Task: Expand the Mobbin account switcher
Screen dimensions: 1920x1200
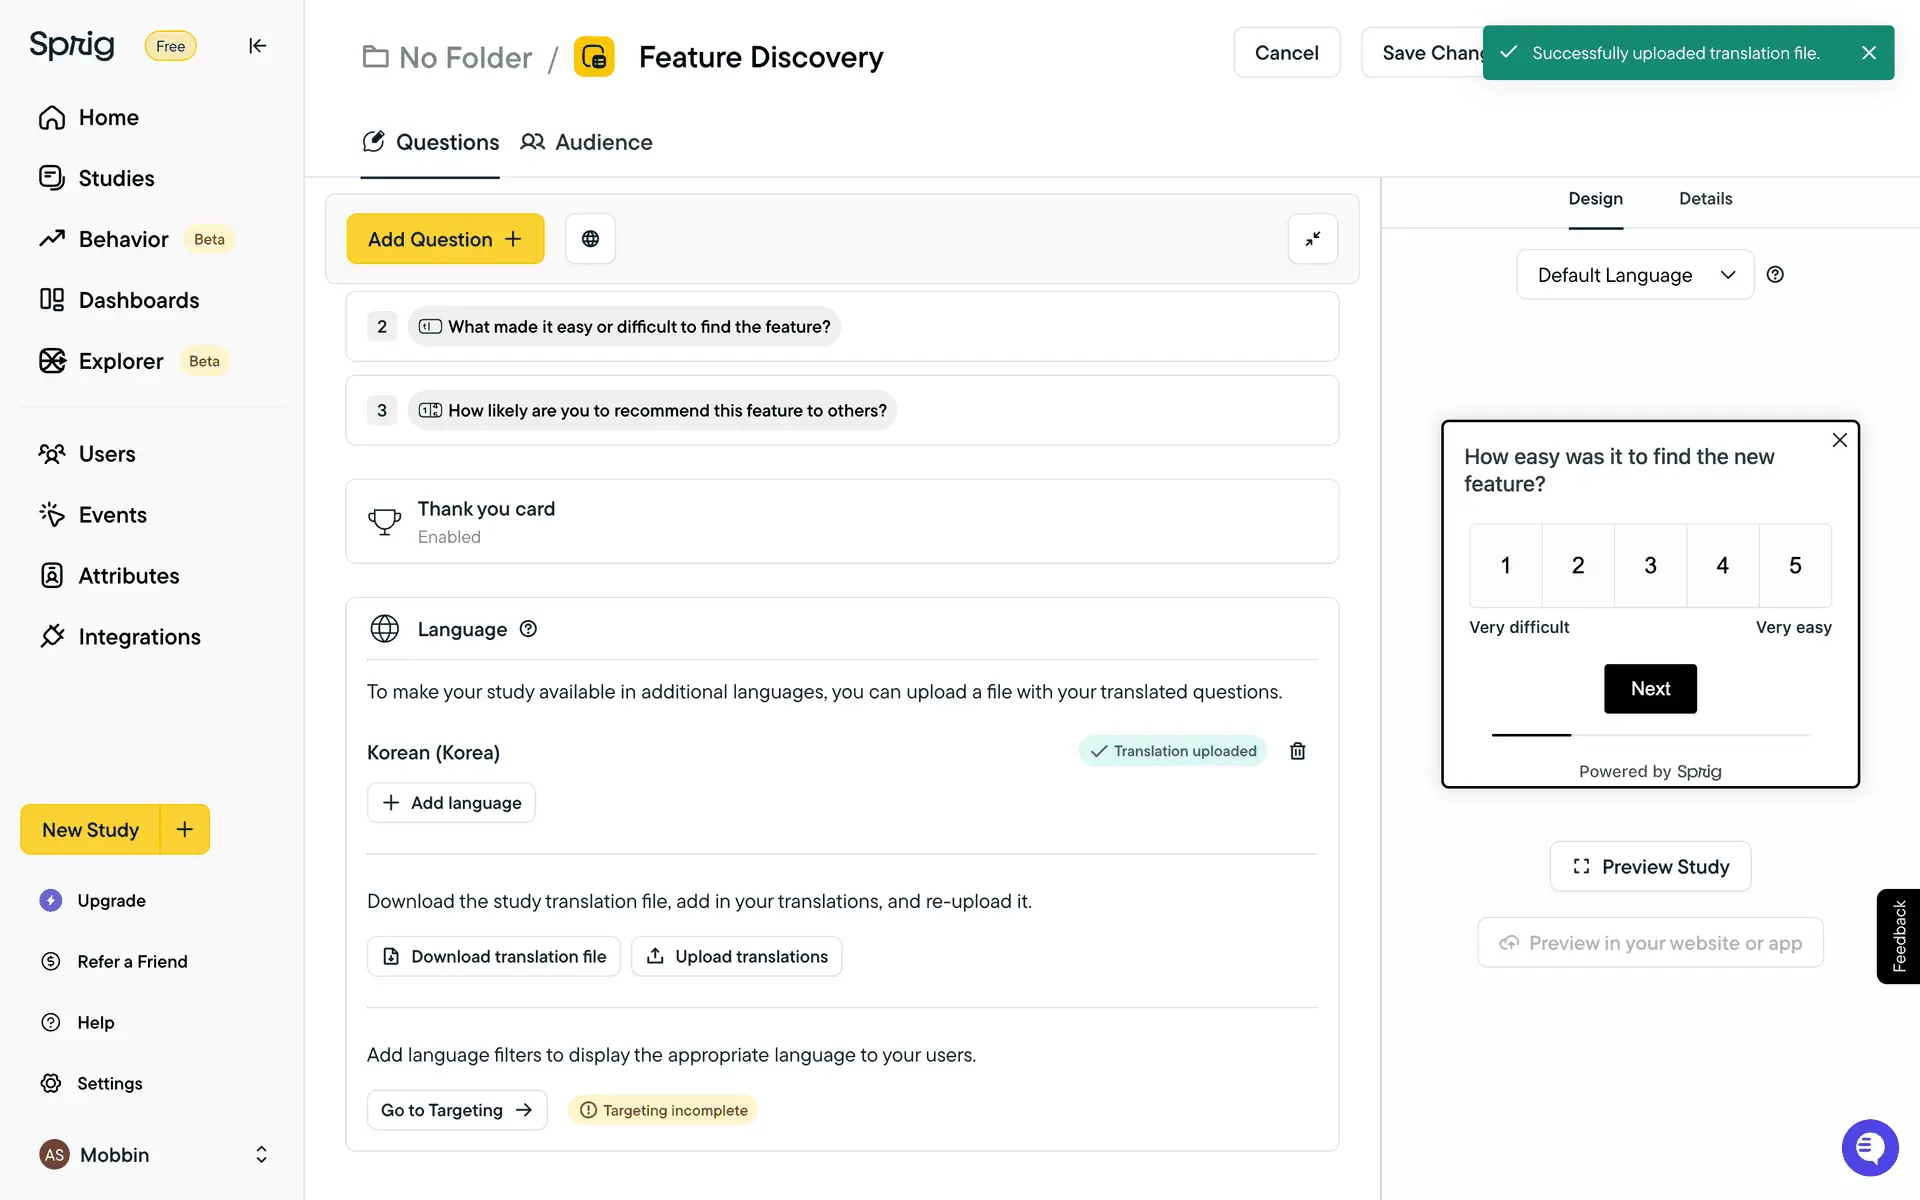Action: (261, 1155)
